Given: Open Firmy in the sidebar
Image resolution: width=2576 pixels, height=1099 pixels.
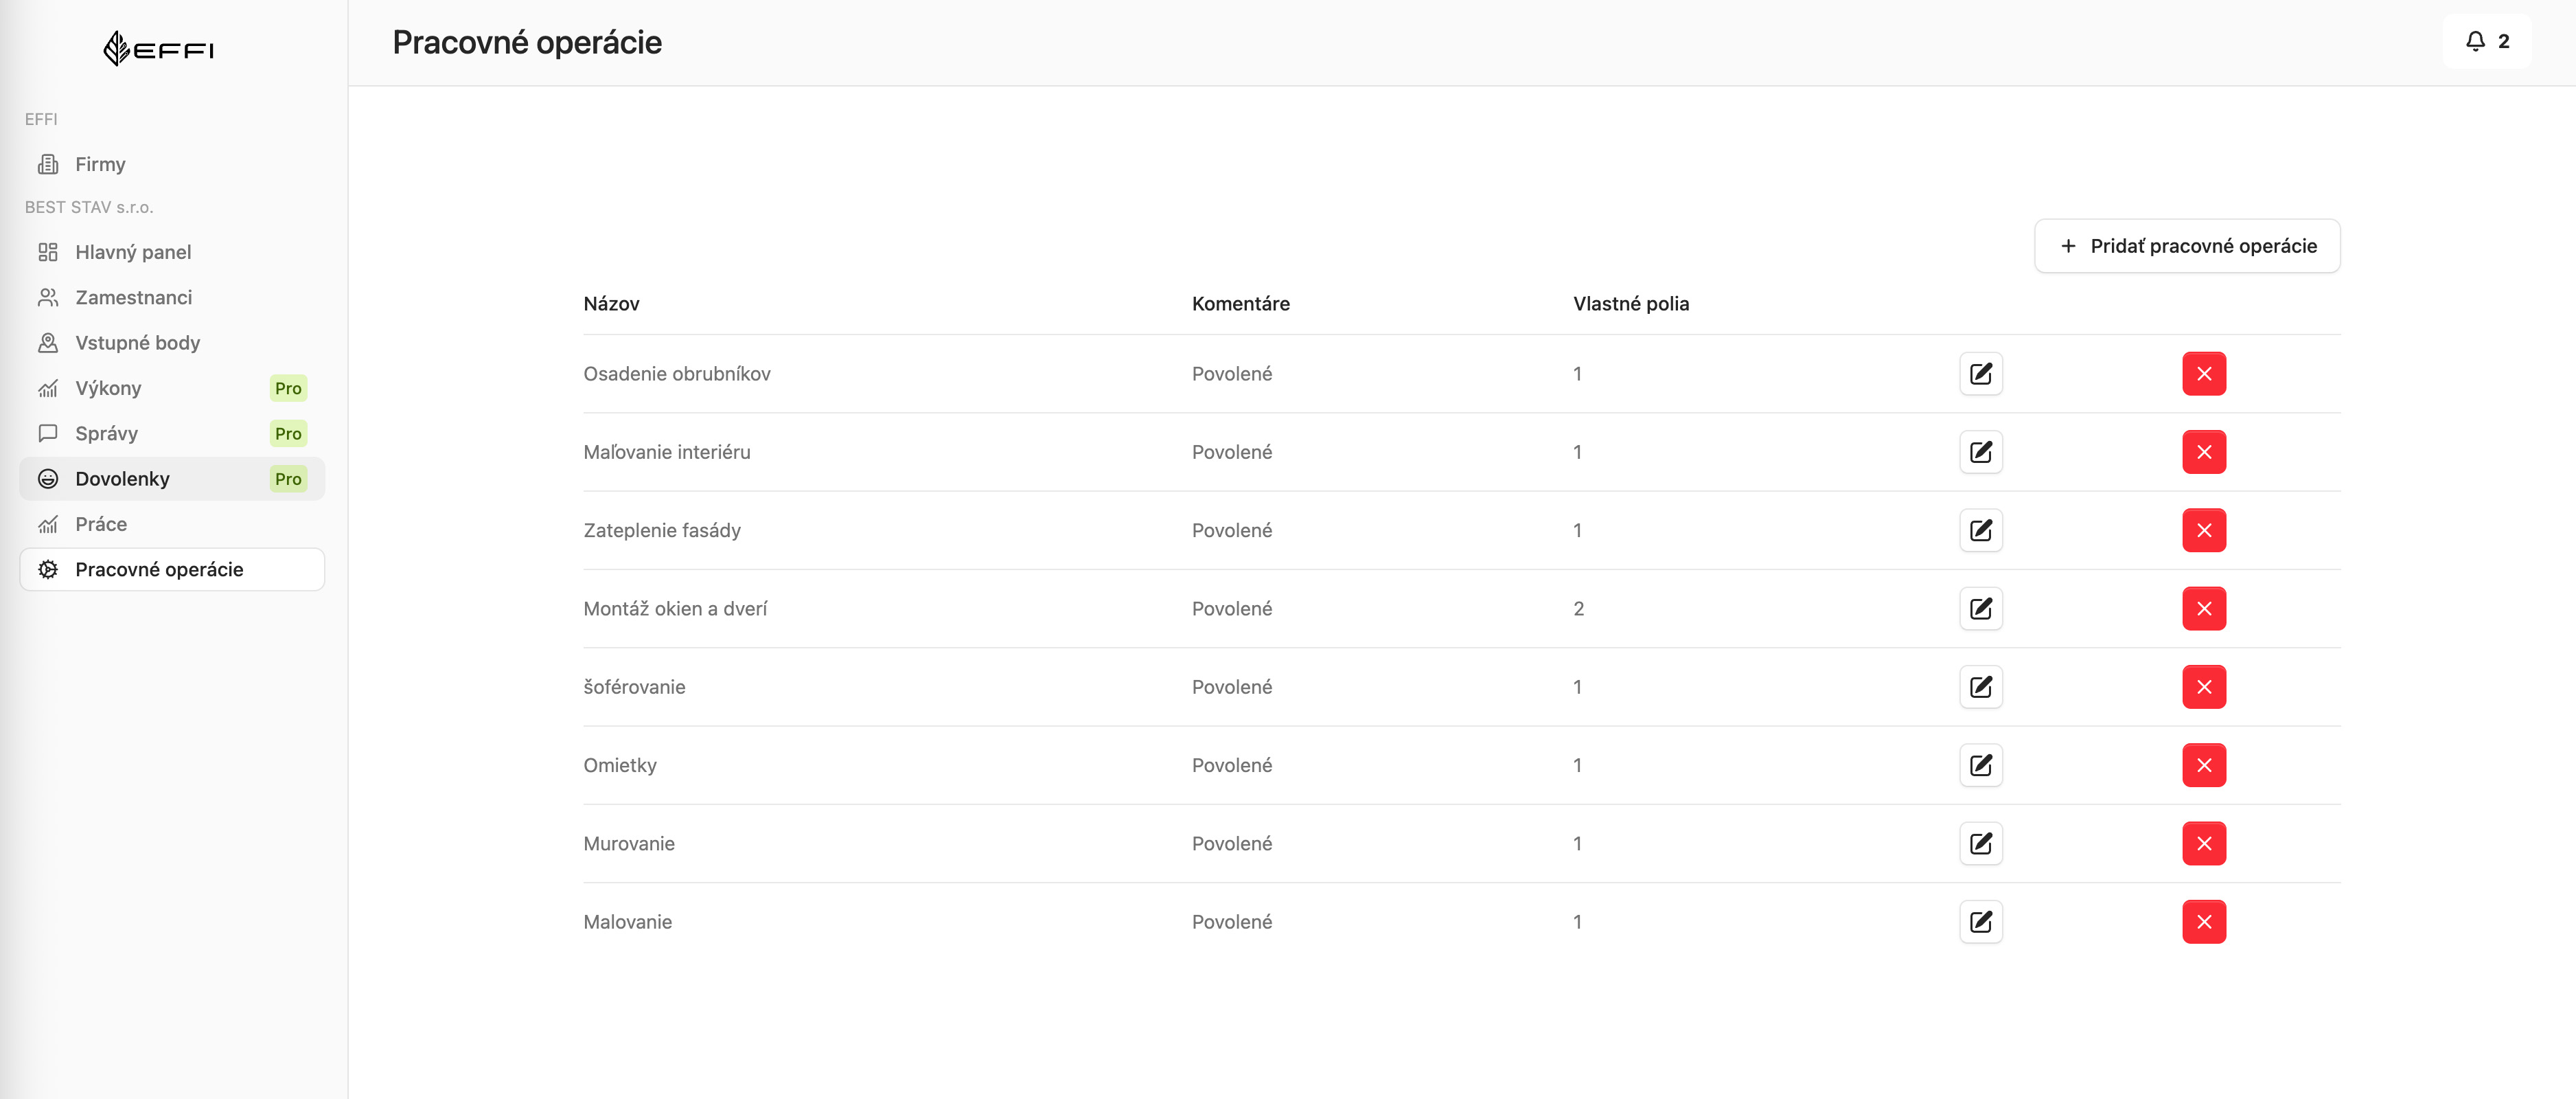Looking at the screenshot, I should click(x=100, y=164).
